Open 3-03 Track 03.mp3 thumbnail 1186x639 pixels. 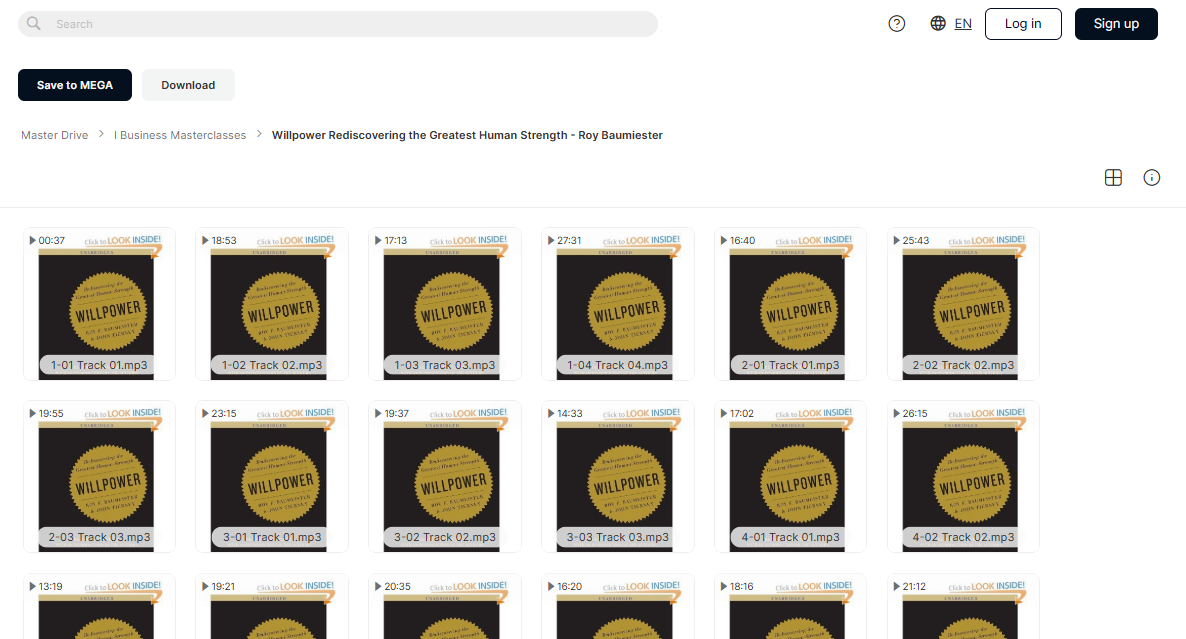[x=618, y=476]
